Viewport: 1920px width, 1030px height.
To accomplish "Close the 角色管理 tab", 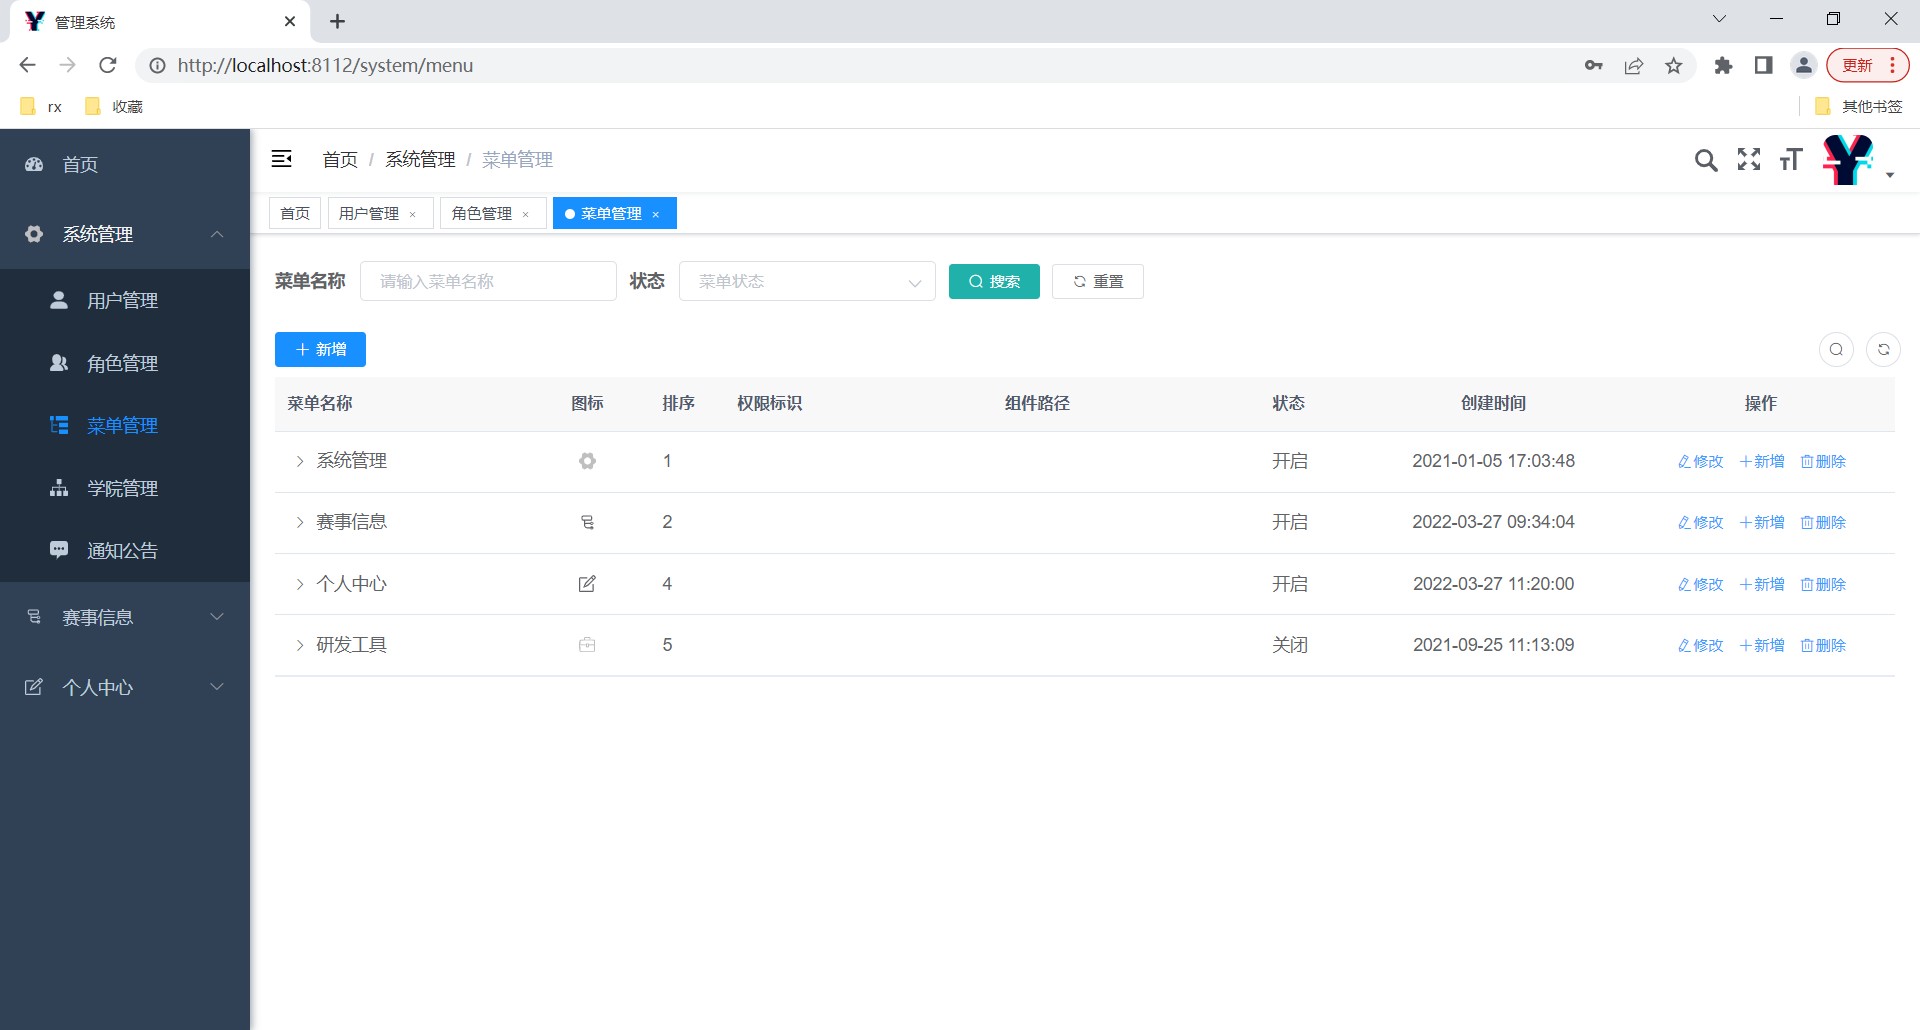I will (526, 214).
